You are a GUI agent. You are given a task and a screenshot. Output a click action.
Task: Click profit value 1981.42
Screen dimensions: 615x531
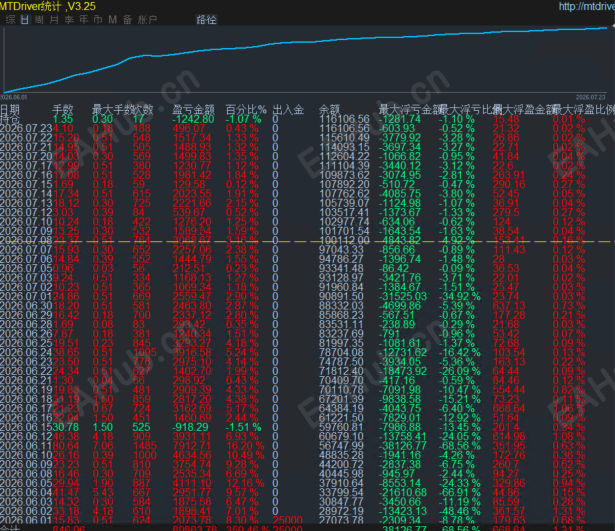(192, 175)
